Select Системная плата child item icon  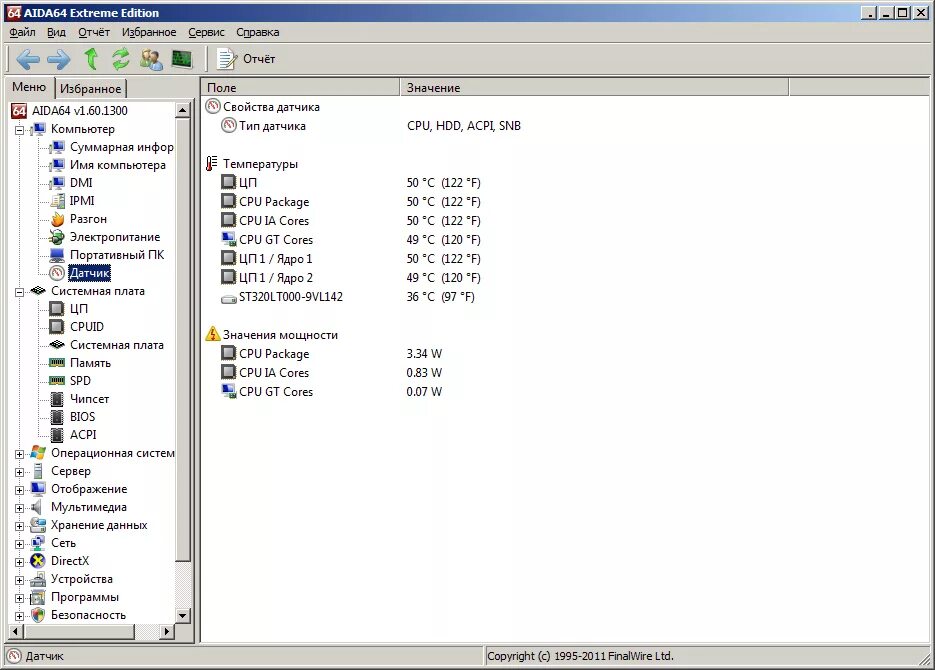[x=57, y=345]
